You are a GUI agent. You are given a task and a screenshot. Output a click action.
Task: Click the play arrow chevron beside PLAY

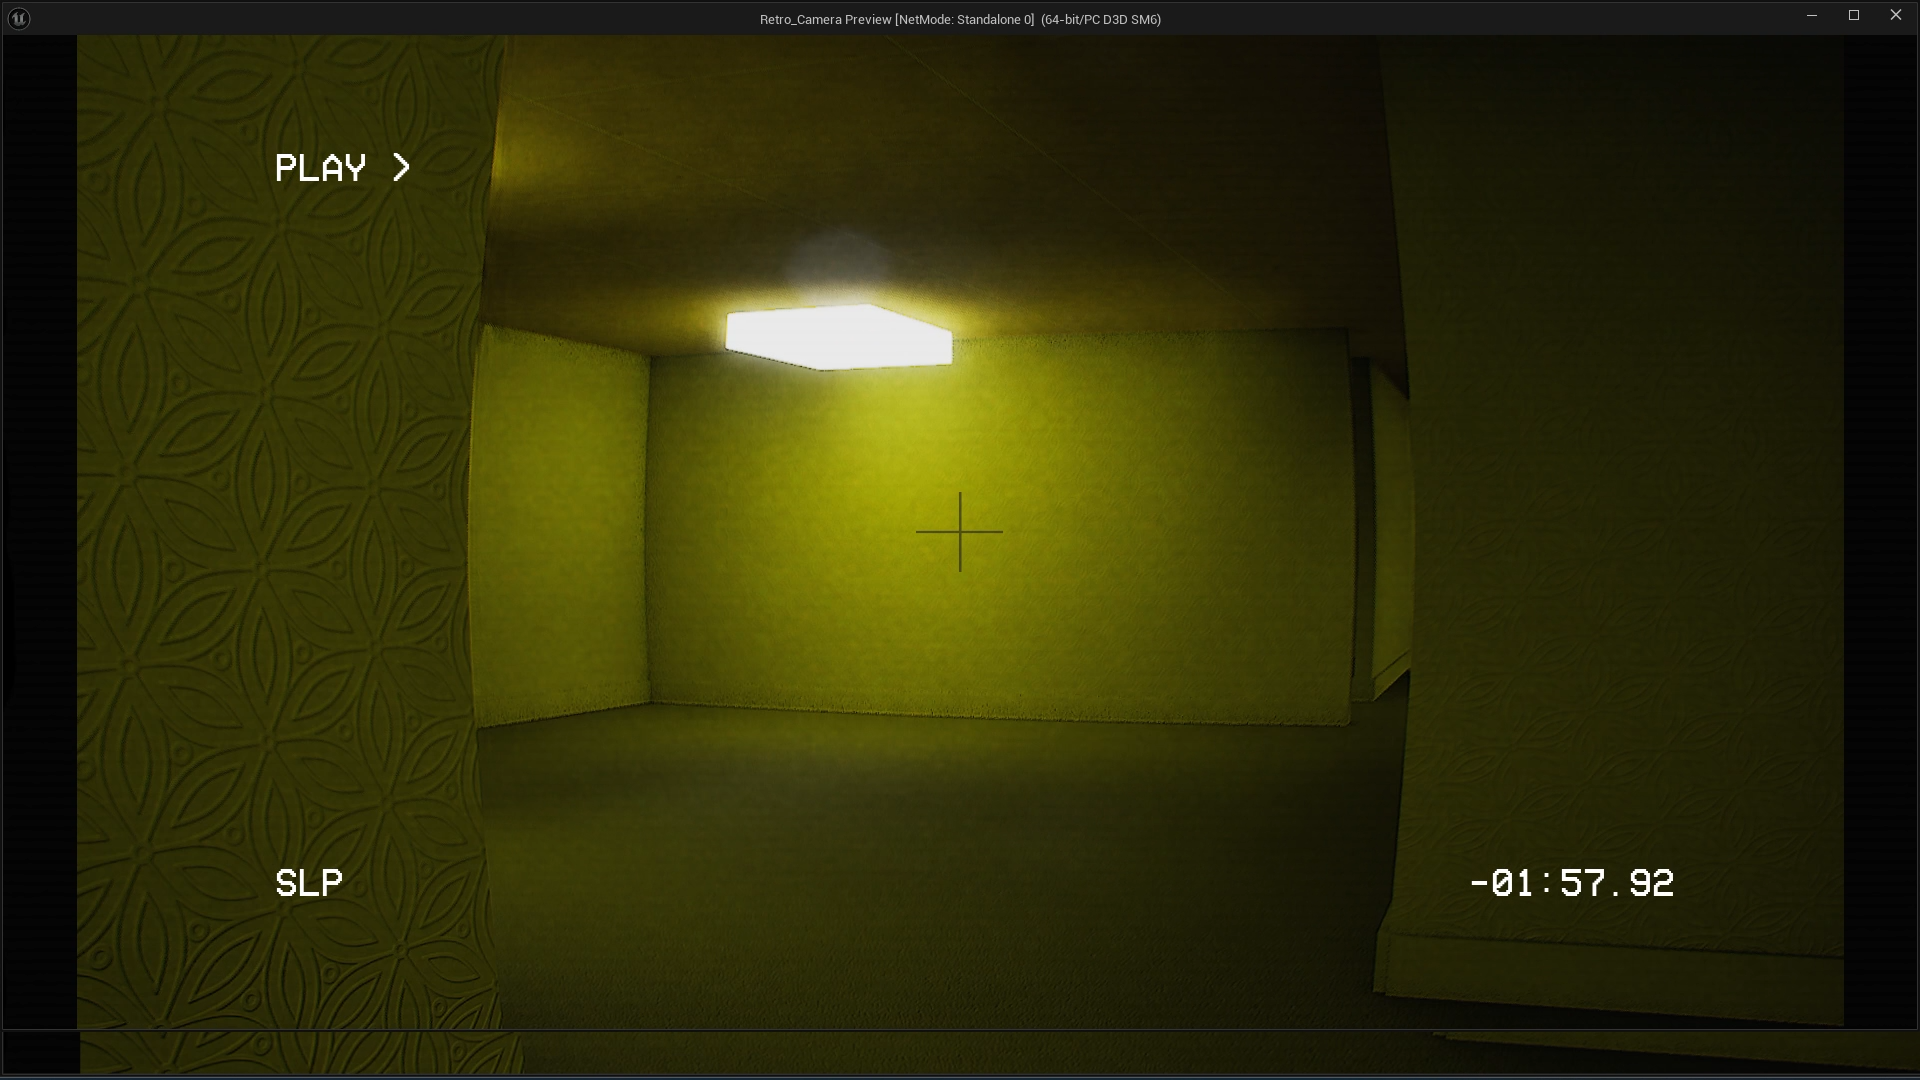pos(401,167)
